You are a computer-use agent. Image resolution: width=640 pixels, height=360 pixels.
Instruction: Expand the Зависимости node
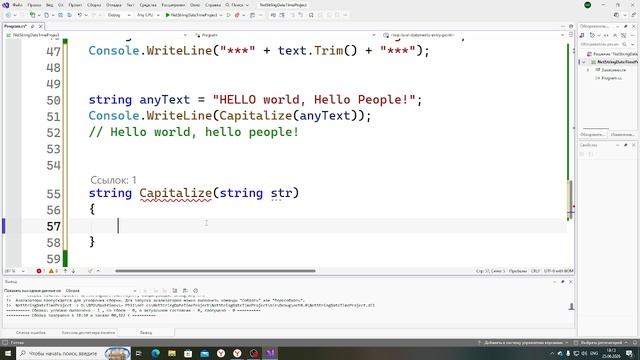[x=588, y=70]
